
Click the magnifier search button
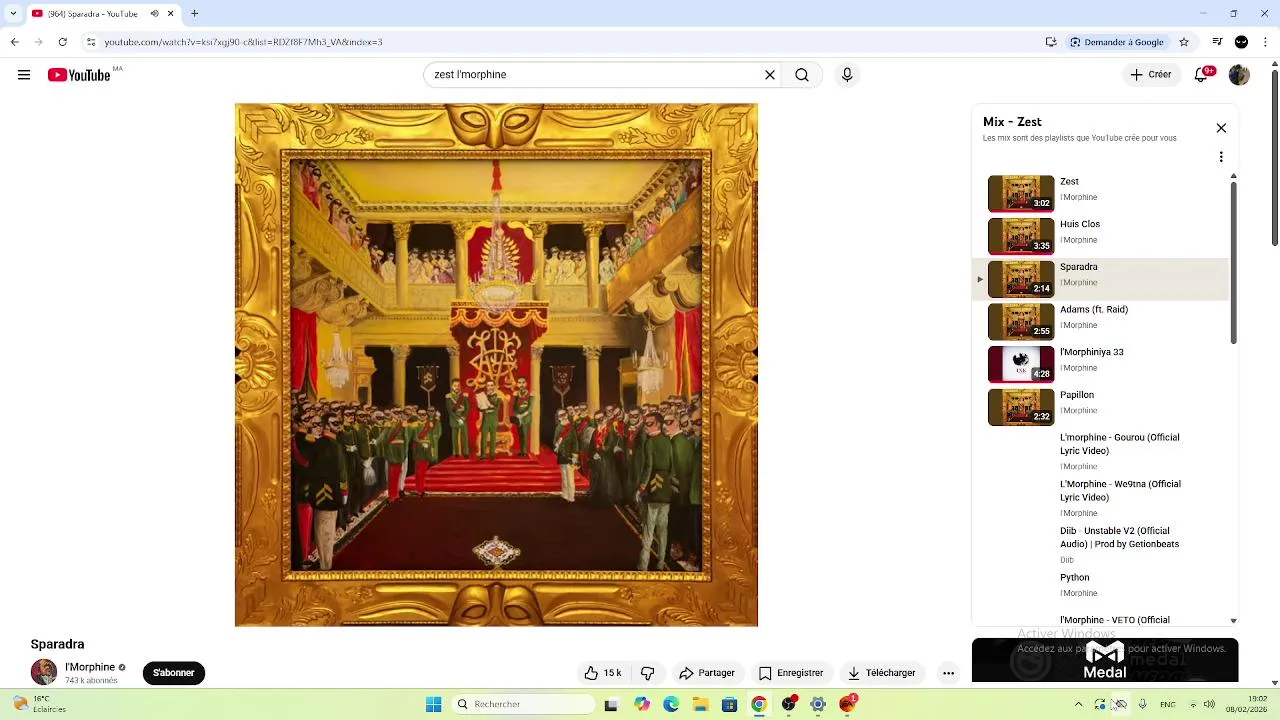point(802,75)
